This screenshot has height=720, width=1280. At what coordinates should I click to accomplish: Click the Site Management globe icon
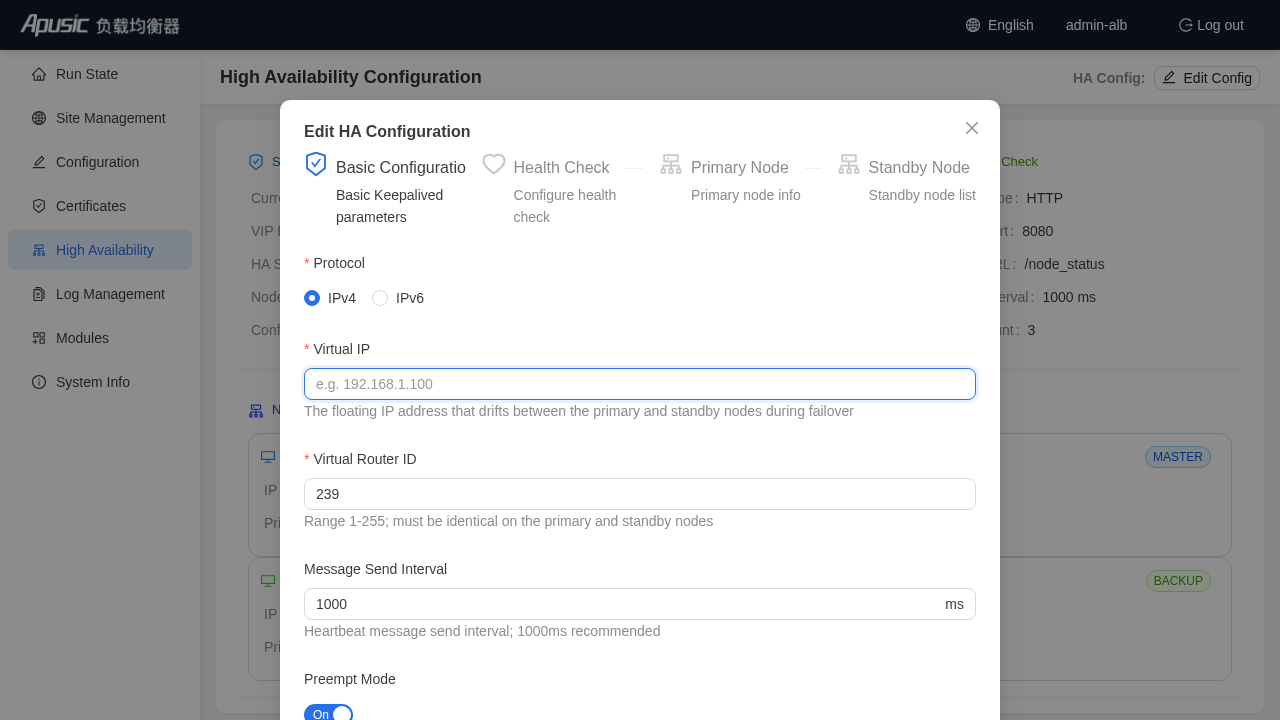click(39, 118)
